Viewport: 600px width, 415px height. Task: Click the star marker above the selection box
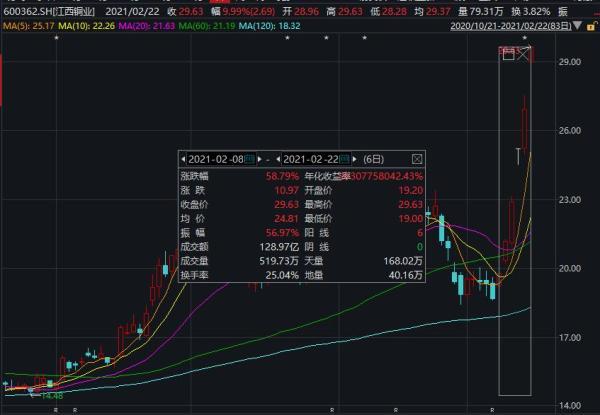click(x=525, y=38)
